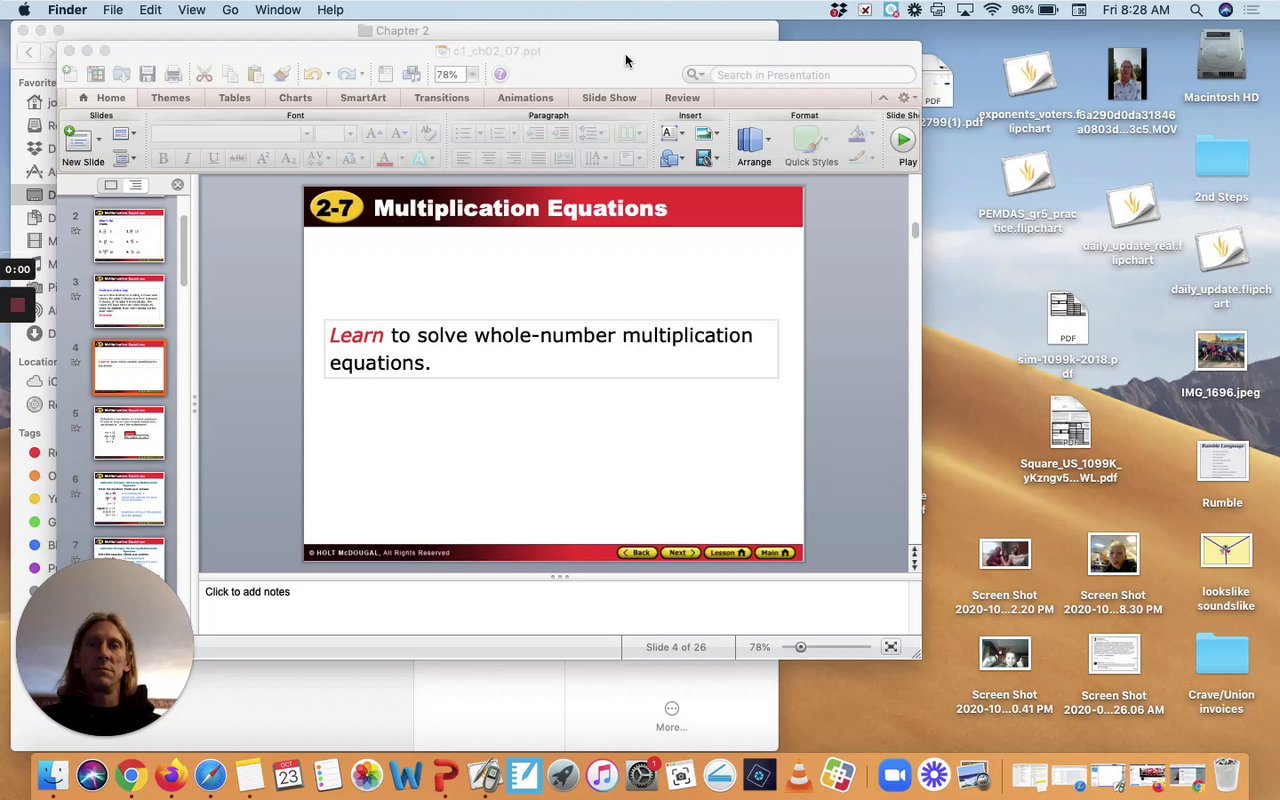Toggle Superscript formatting
Screen dimensions: 1280x800
[x=263, y=158]
